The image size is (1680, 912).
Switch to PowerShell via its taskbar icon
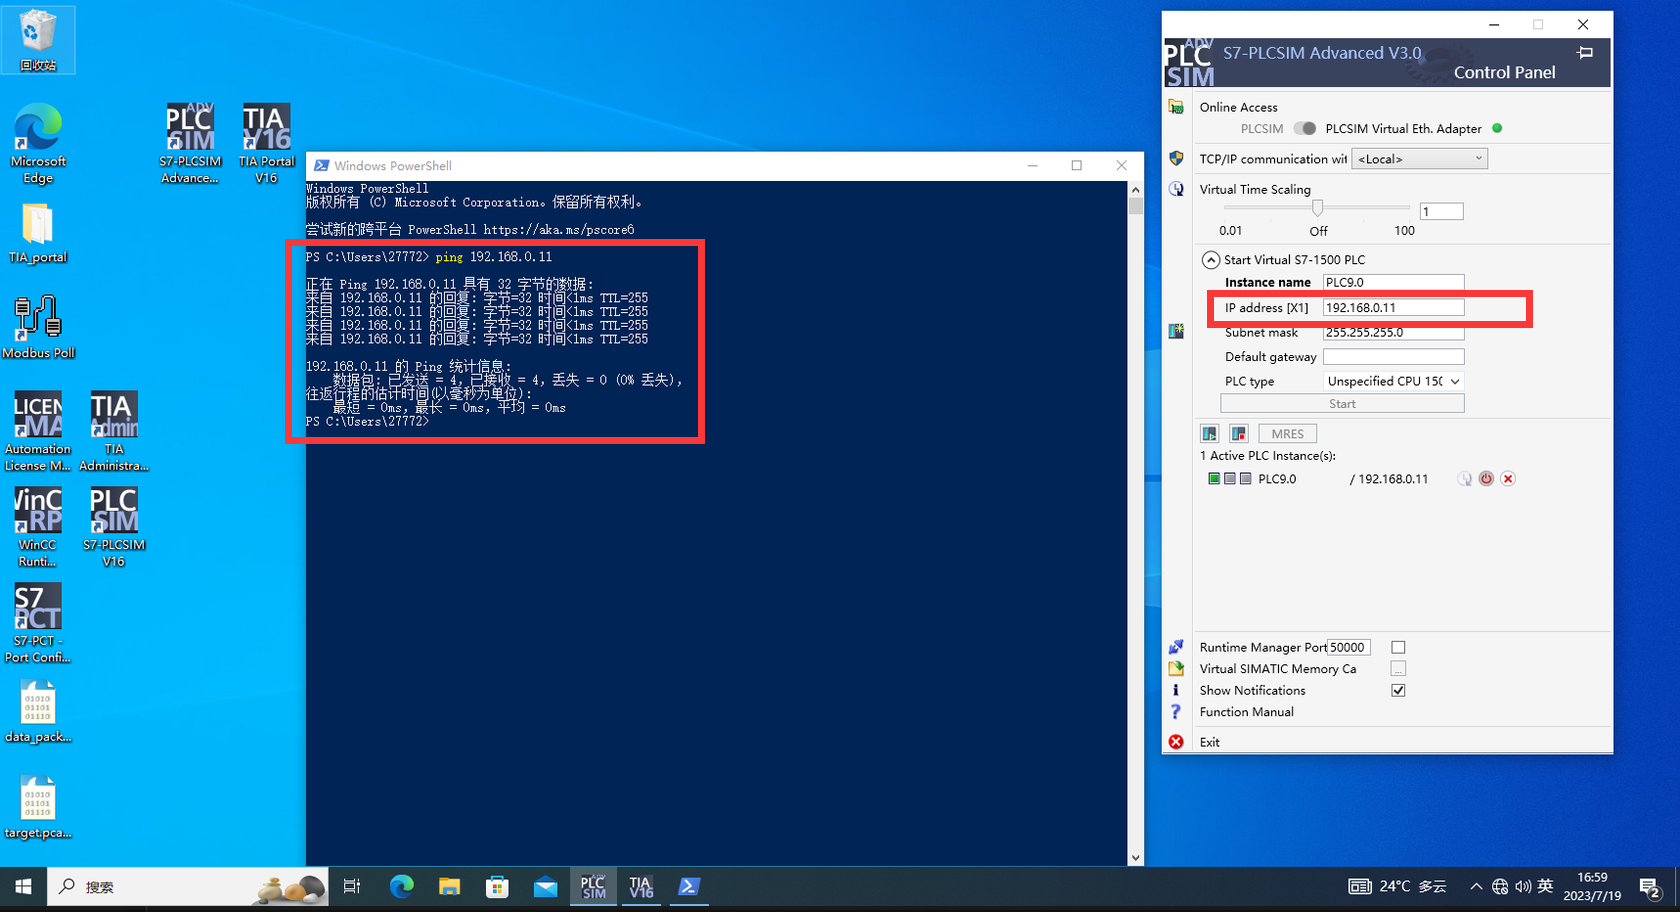click(689, 886)
